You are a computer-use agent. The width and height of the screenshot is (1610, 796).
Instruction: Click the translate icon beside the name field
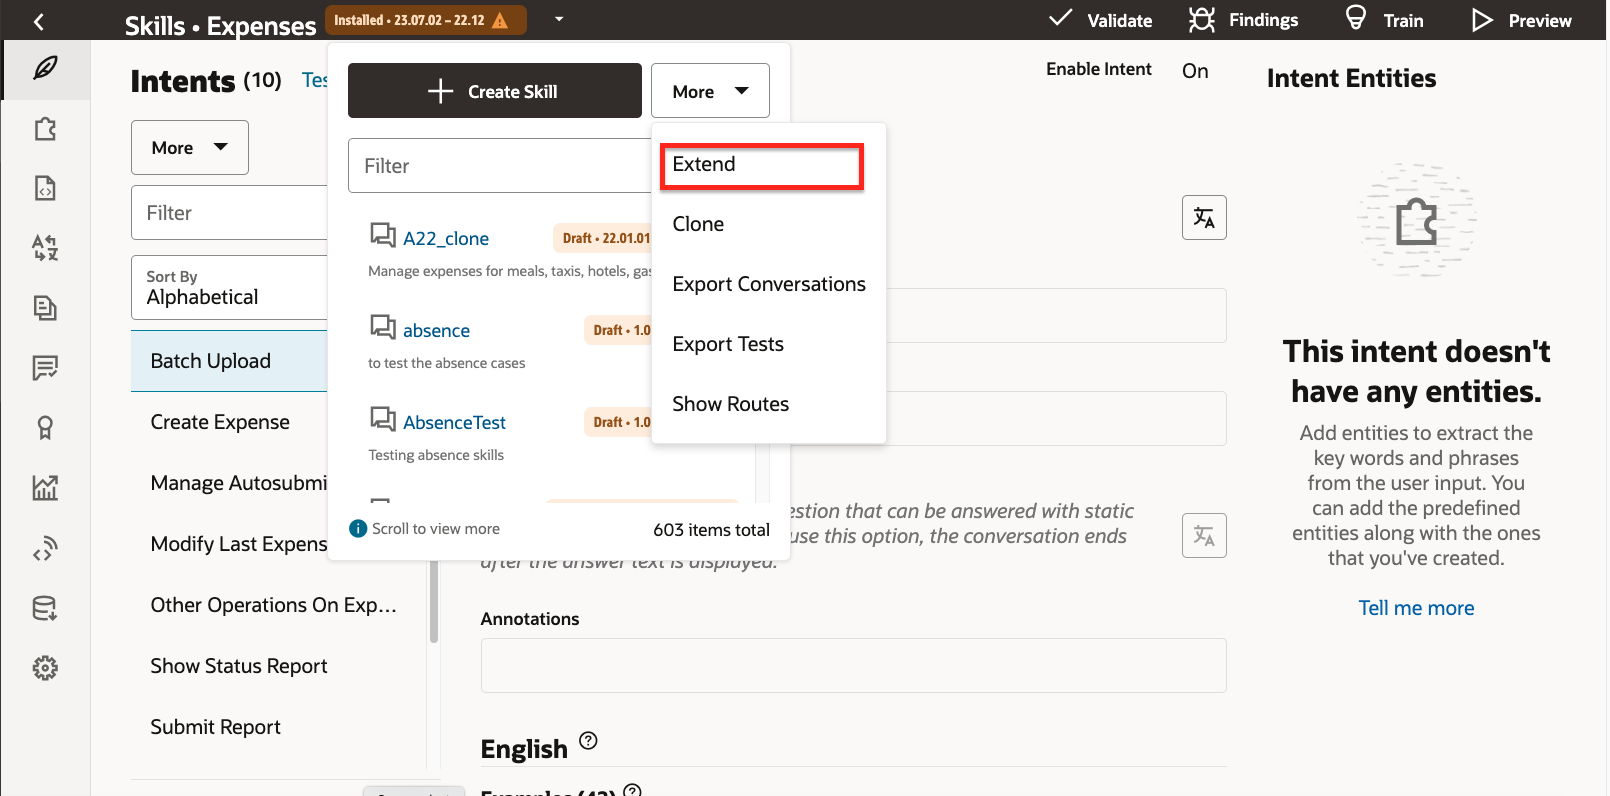[1204, 218]
